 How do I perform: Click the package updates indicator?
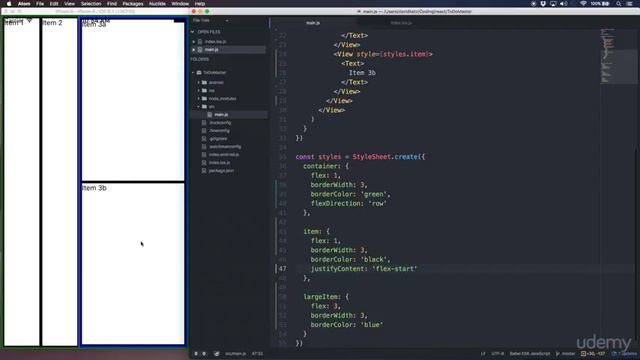point(624,354)
